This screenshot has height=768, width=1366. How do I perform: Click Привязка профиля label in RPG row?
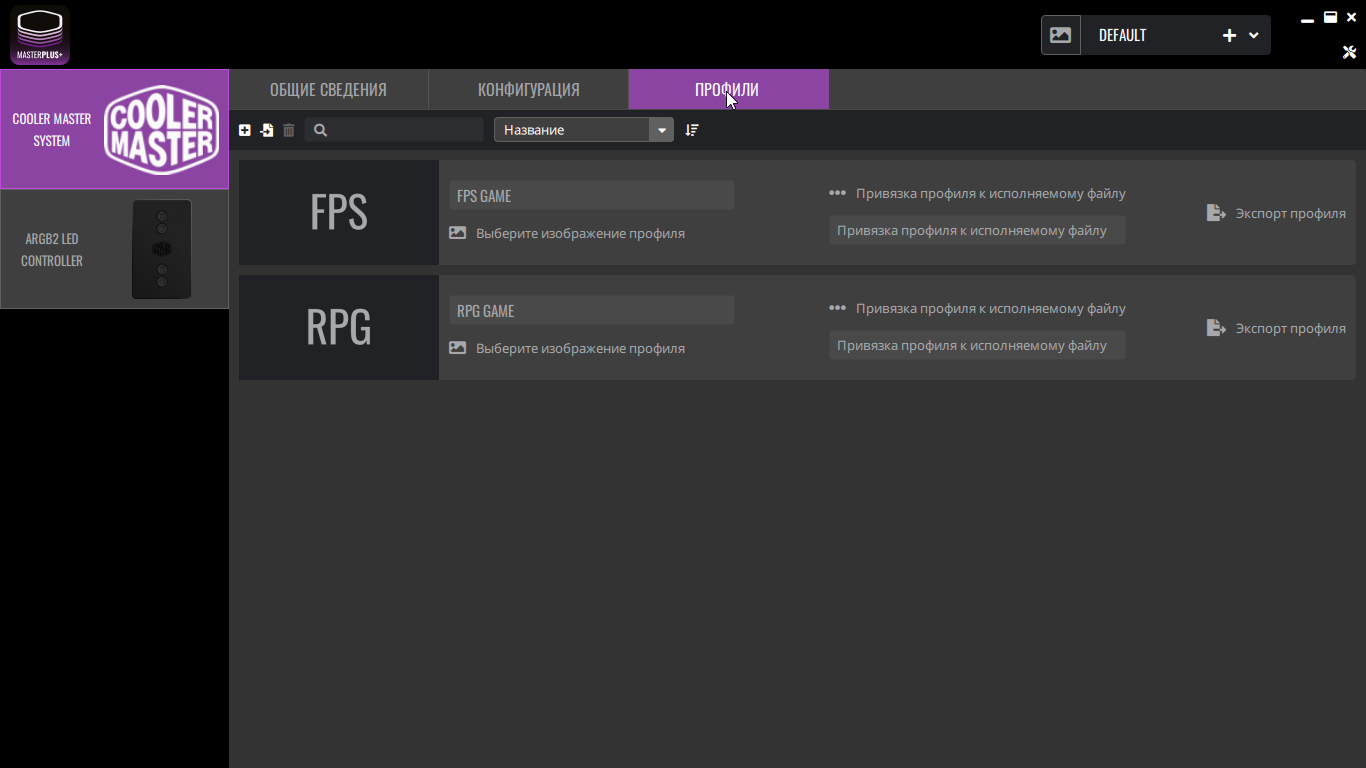tap(991, 308)
